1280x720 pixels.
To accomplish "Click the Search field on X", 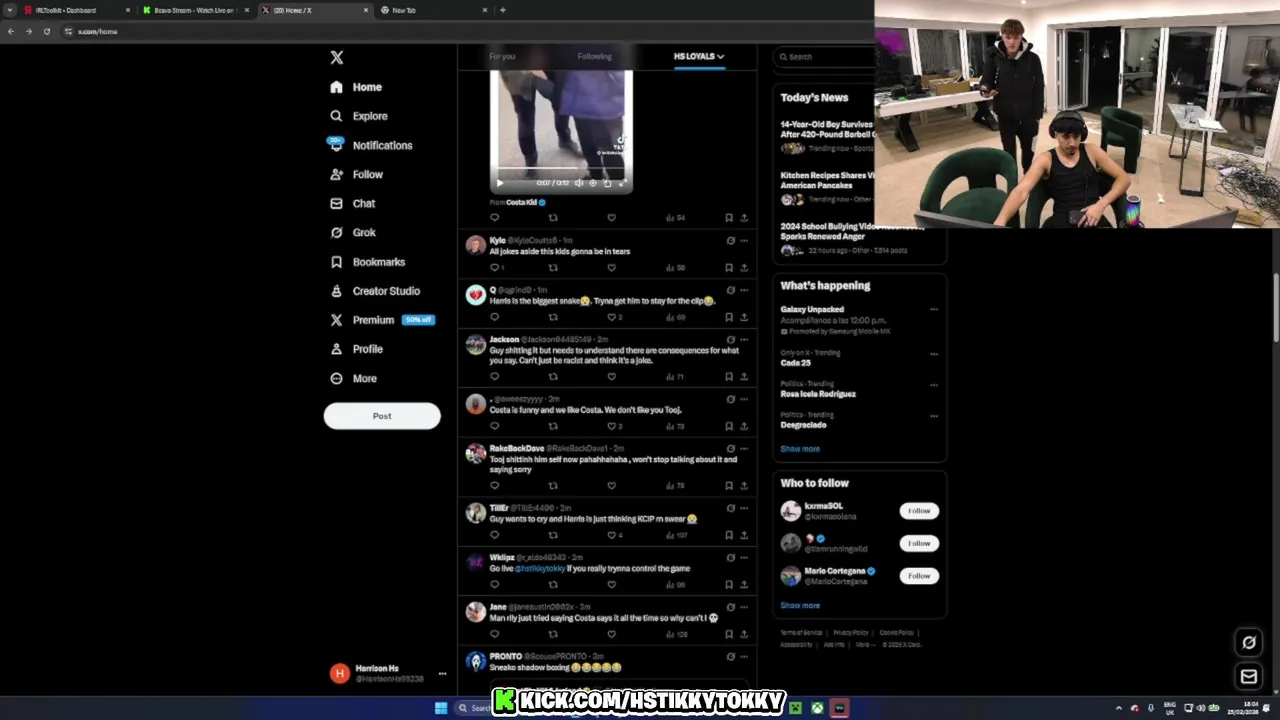I will tap(825, 57).
